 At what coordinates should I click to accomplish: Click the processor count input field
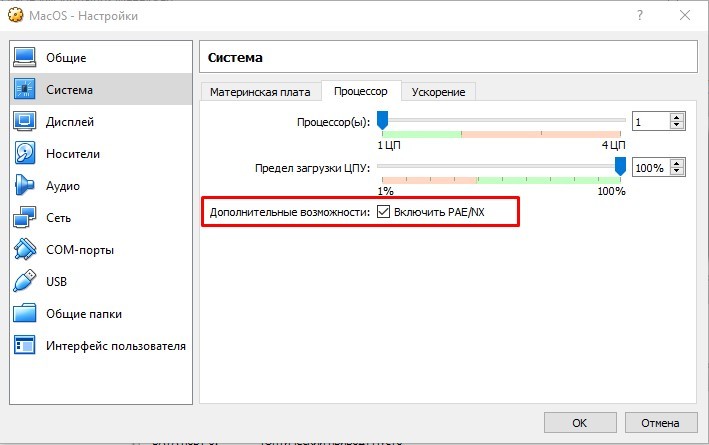(650, 122)
